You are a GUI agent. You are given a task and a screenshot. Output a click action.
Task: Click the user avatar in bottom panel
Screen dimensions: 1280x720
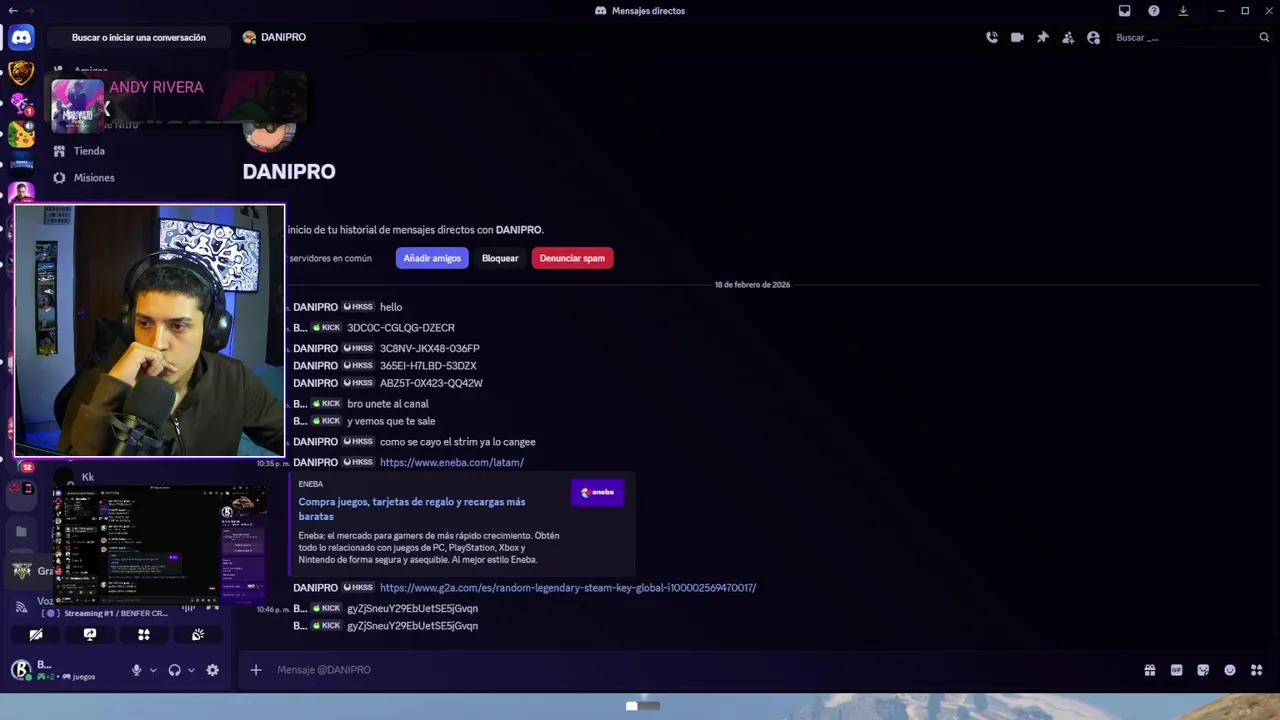pyautogui.click(x=21, y=670)
